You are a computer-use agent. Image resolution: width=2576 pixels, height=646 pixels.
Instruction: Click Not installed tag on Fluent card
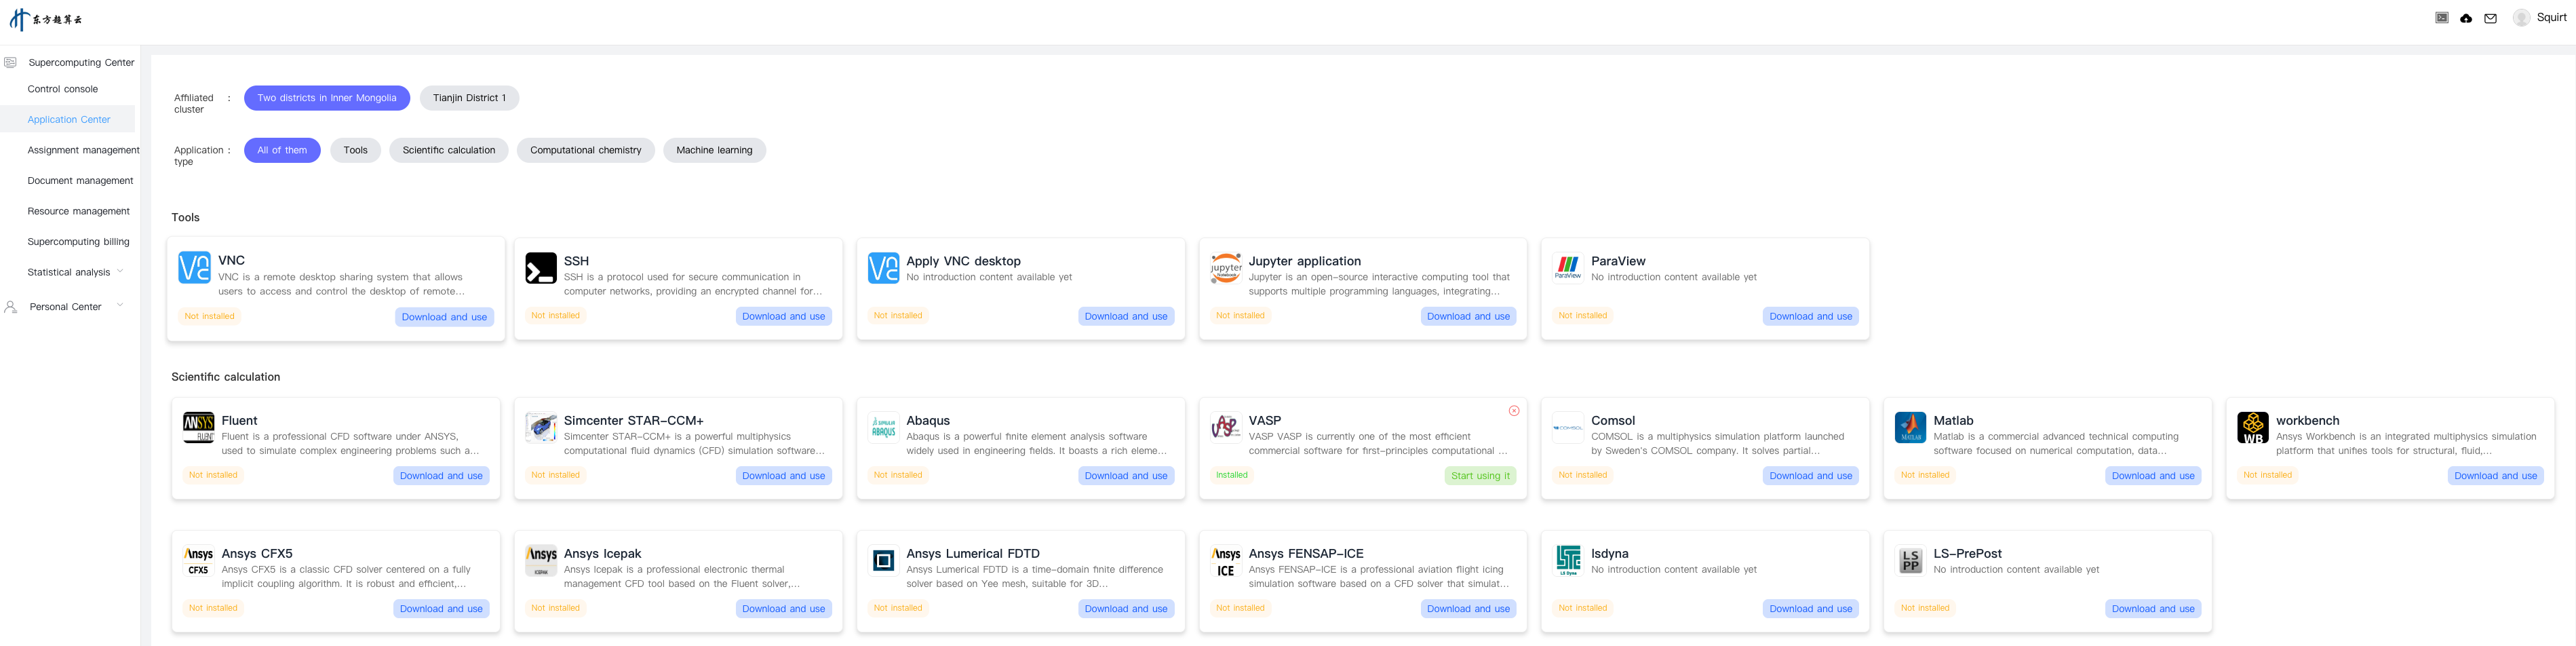pos(213,475)
